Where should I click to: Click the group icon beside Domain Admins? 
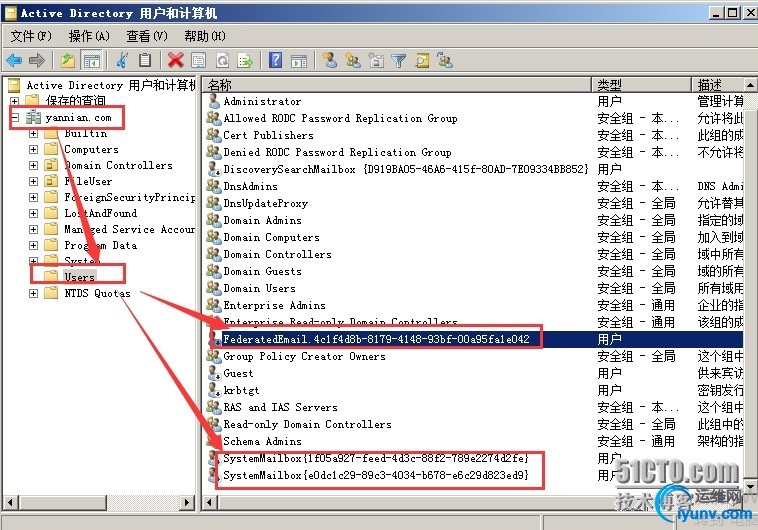pos(214,220)
